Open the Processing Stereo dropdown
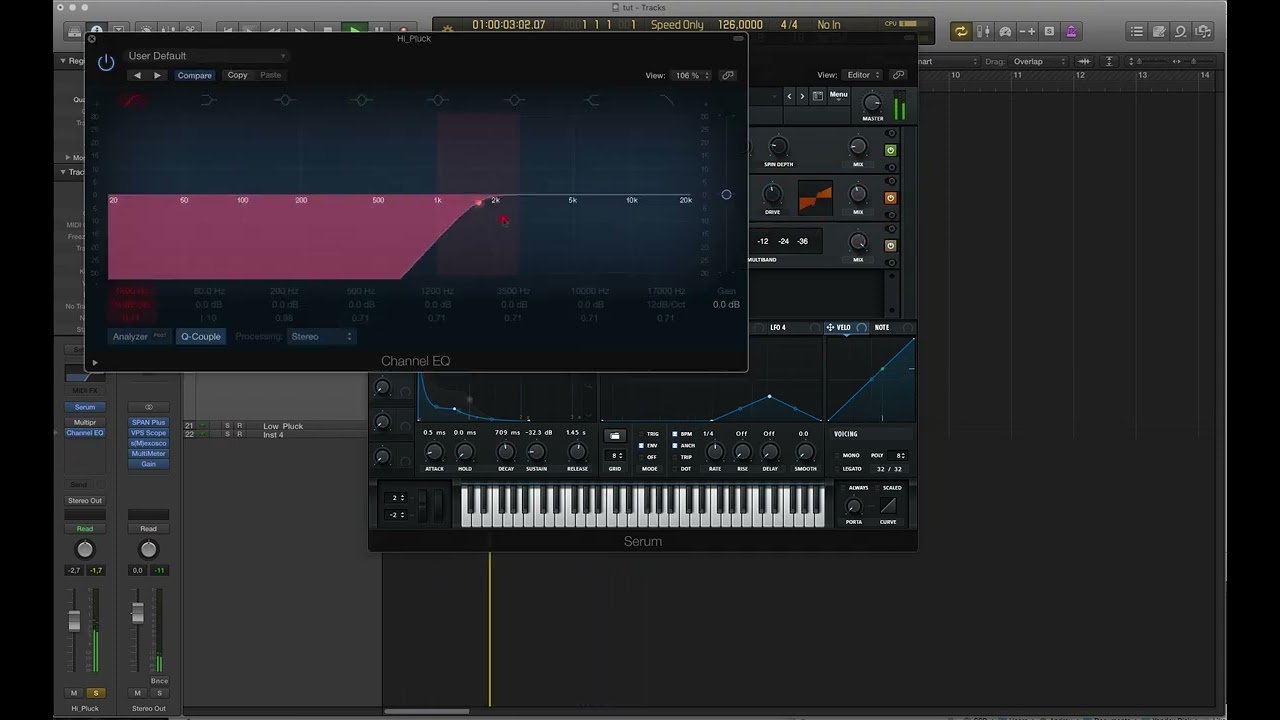The image size is (1280, 720). (321, 337)
